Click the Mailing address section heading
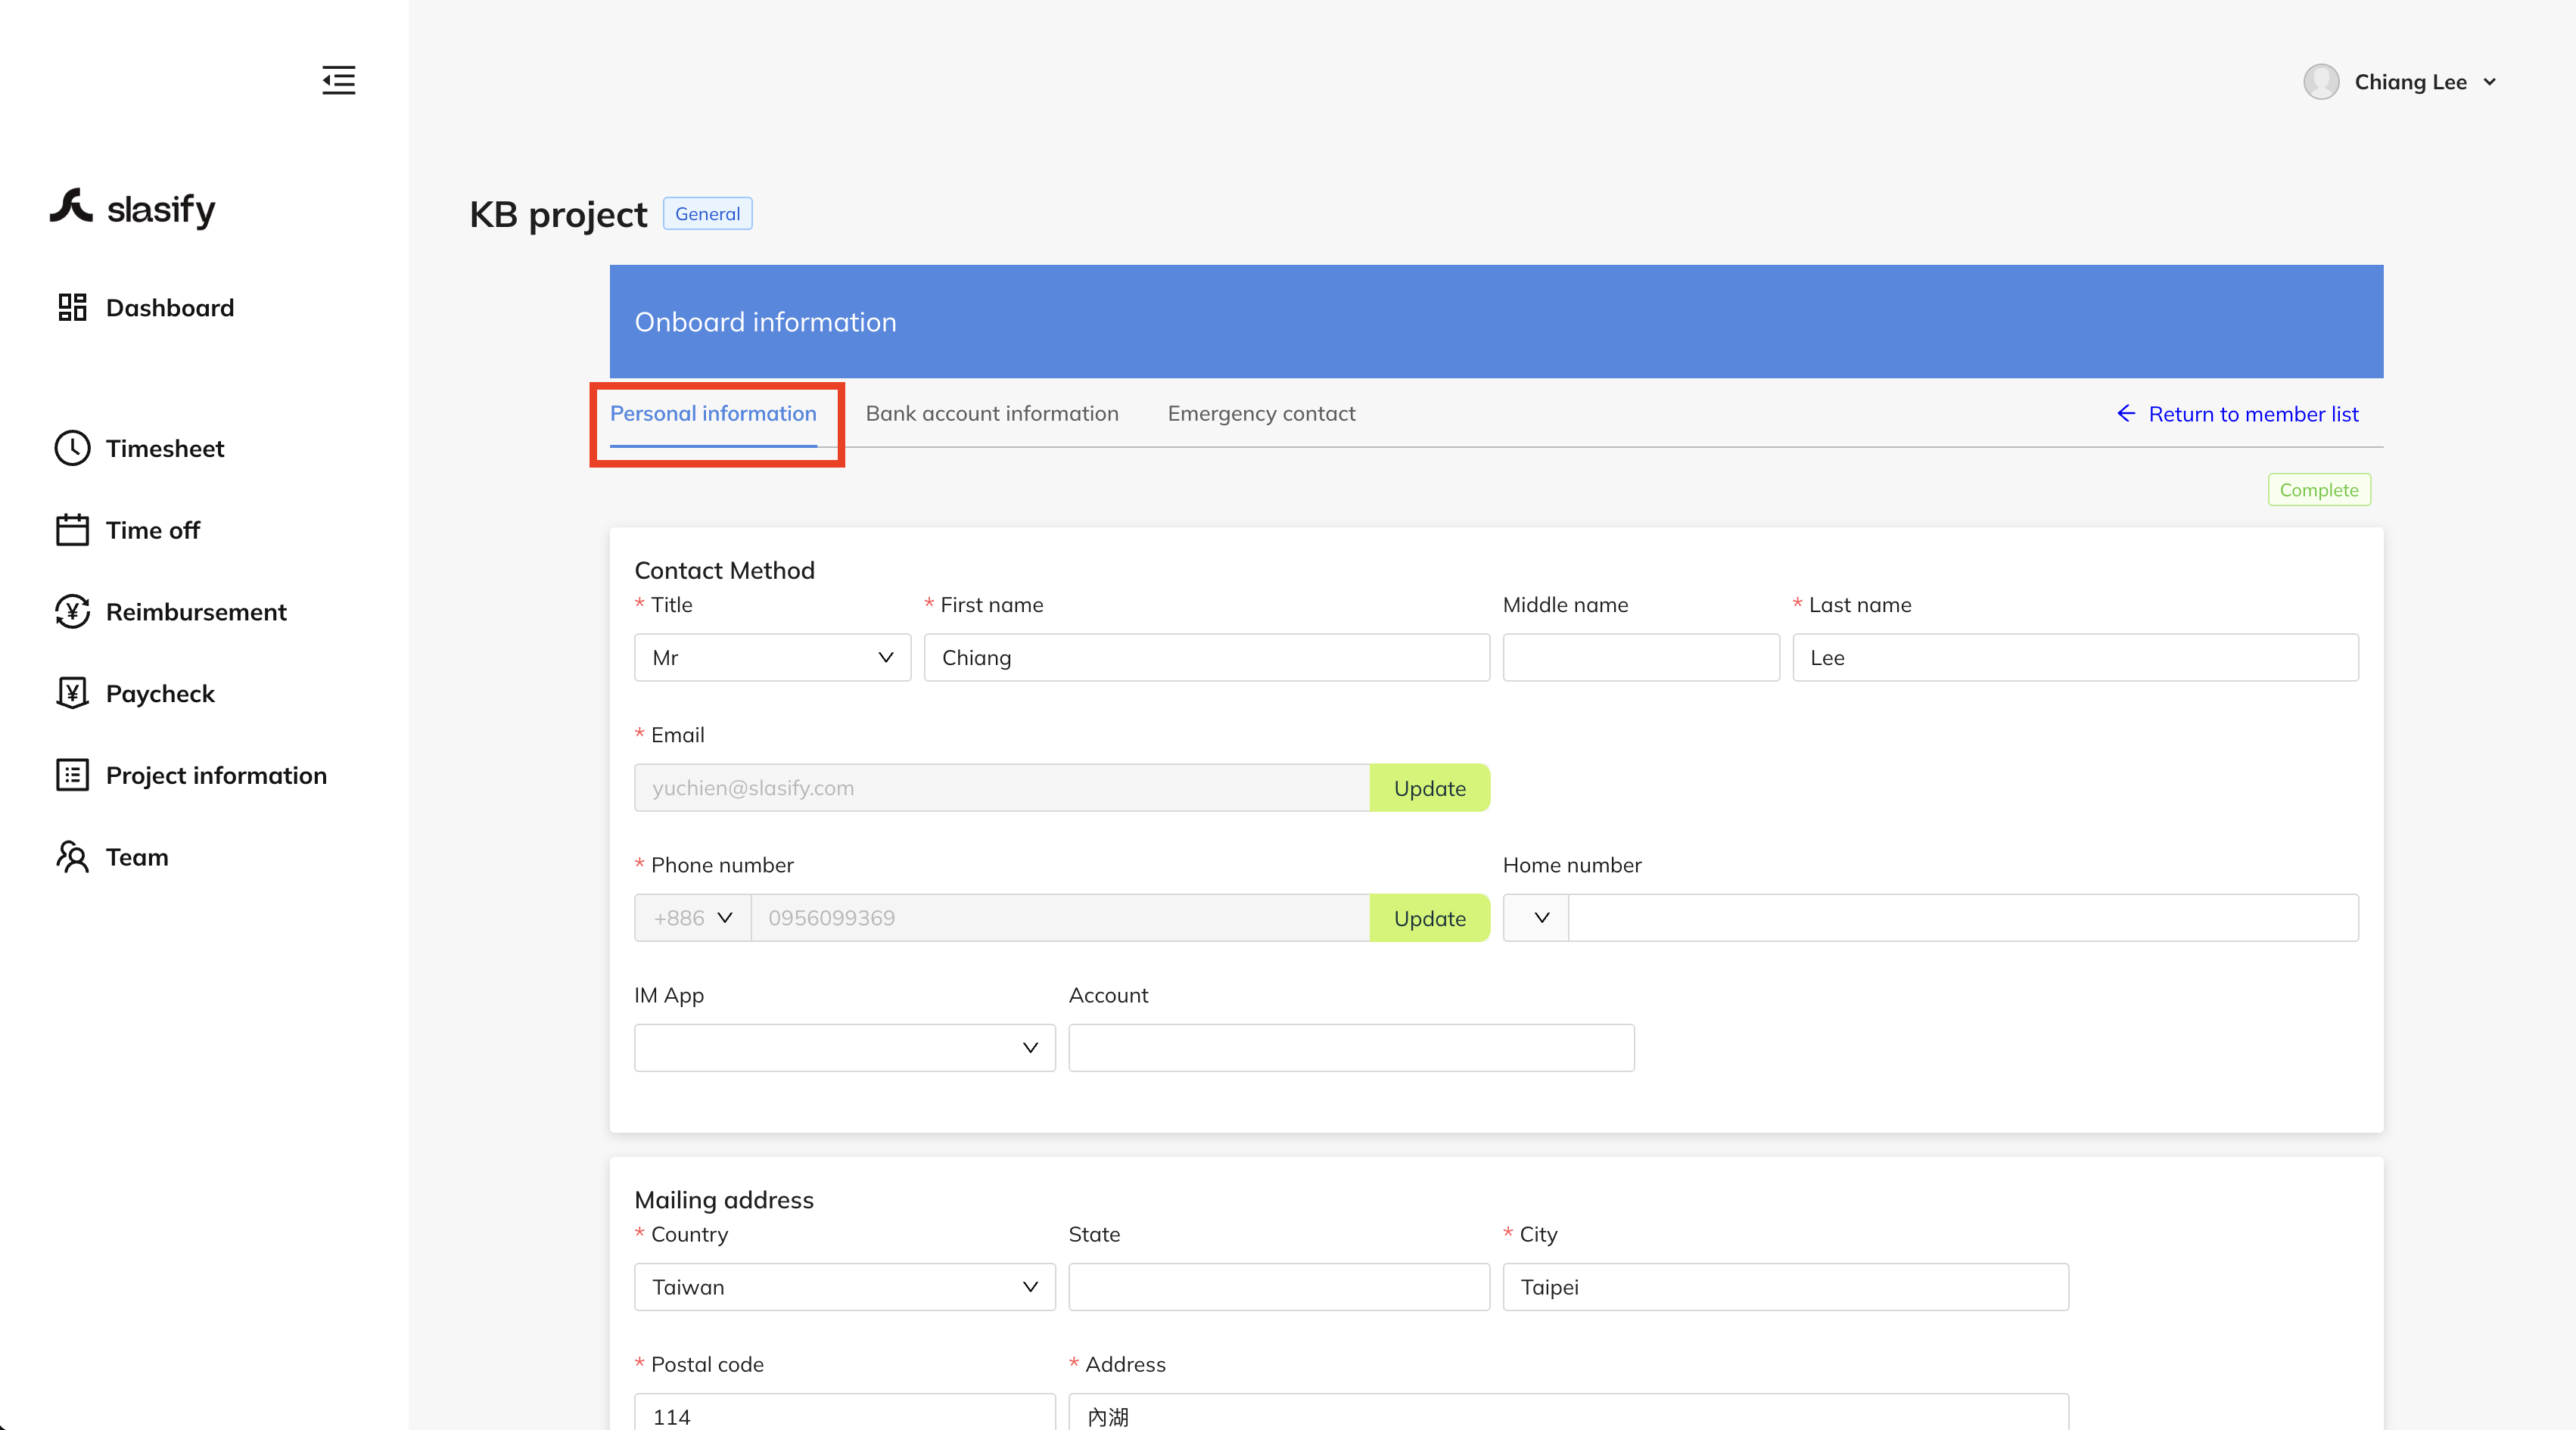2576x1430 pixels. pos(724,1200)
